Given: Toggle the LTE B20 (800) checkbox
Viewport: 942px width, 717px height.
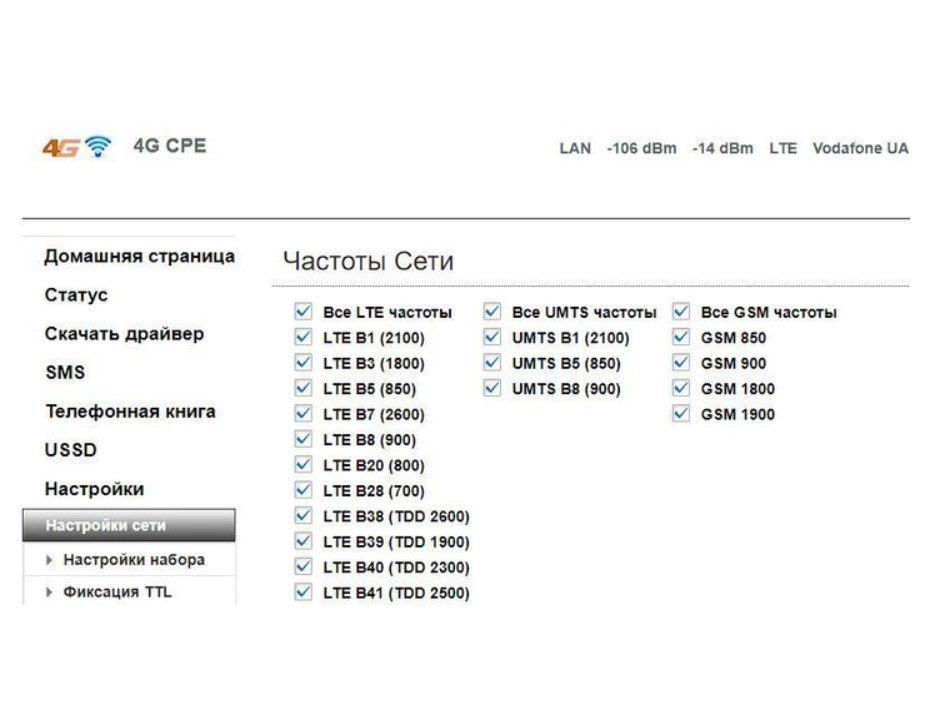Looking at the screenshot, I should [303, 465].
